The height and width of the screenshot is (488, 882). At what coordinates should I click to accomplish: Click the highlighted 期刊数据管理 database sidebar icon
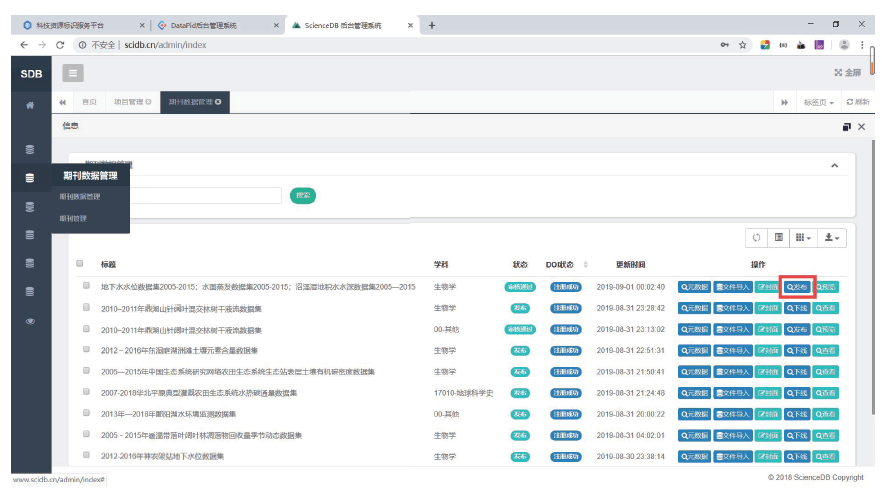click(30, 178)
